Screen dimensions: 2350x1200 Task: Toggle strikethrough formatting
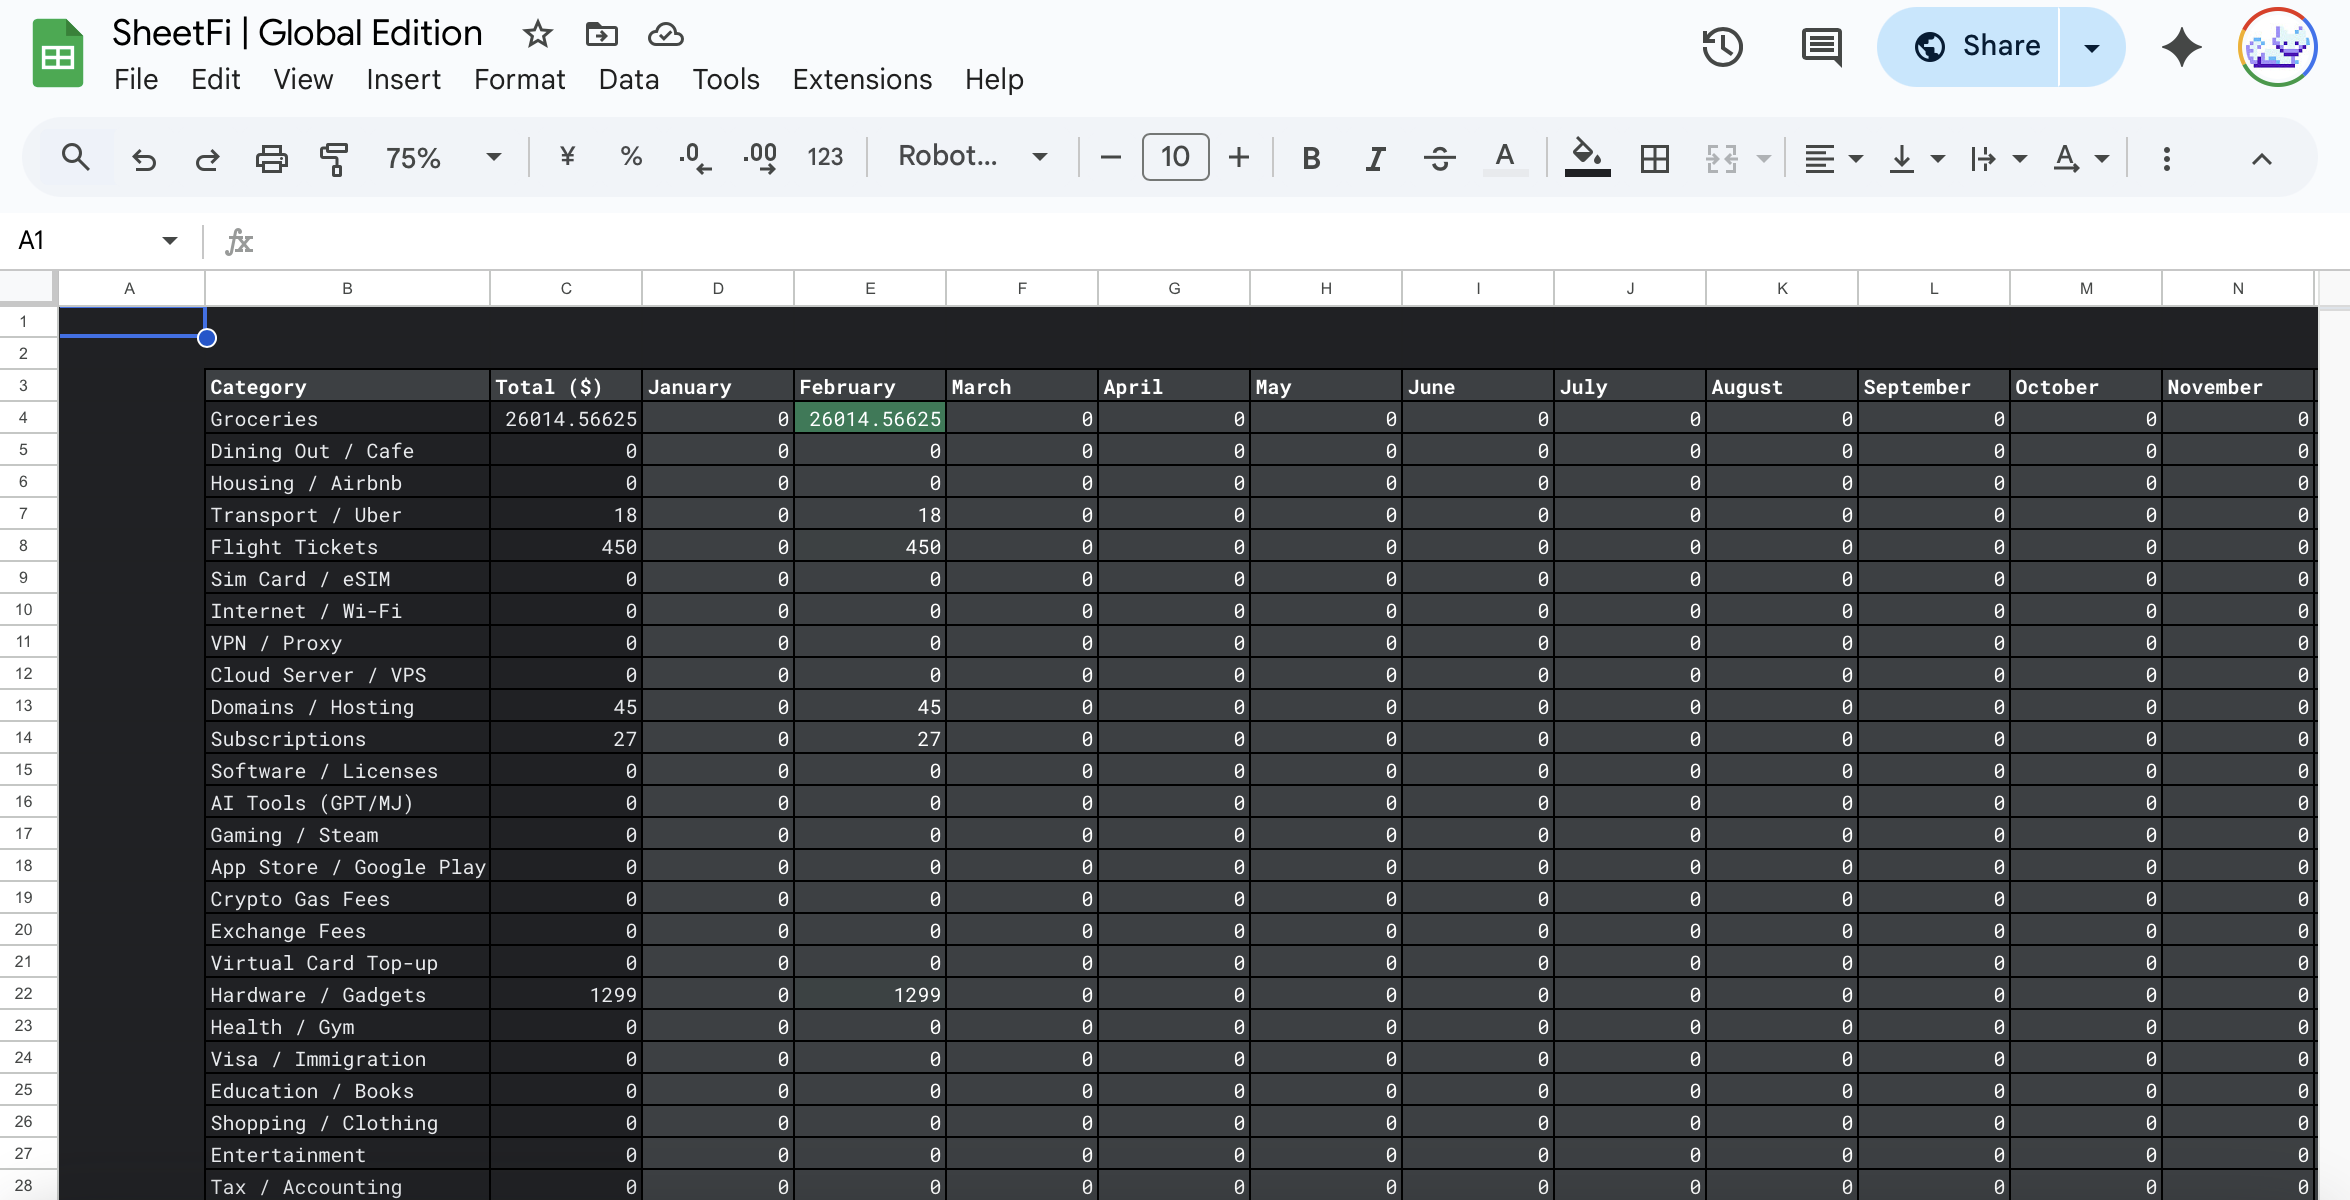point(1439,158)
